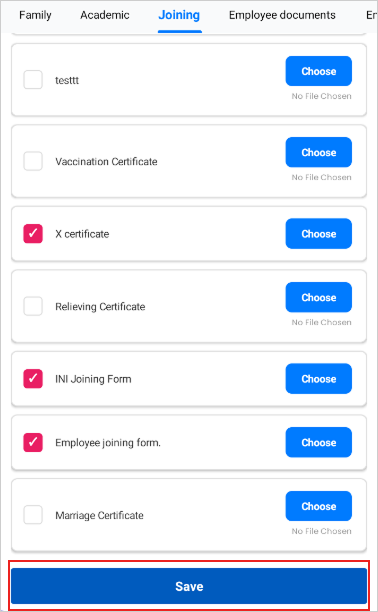Switch to the Family tab
The image size is (378, 612).
(x=35, y=15)
